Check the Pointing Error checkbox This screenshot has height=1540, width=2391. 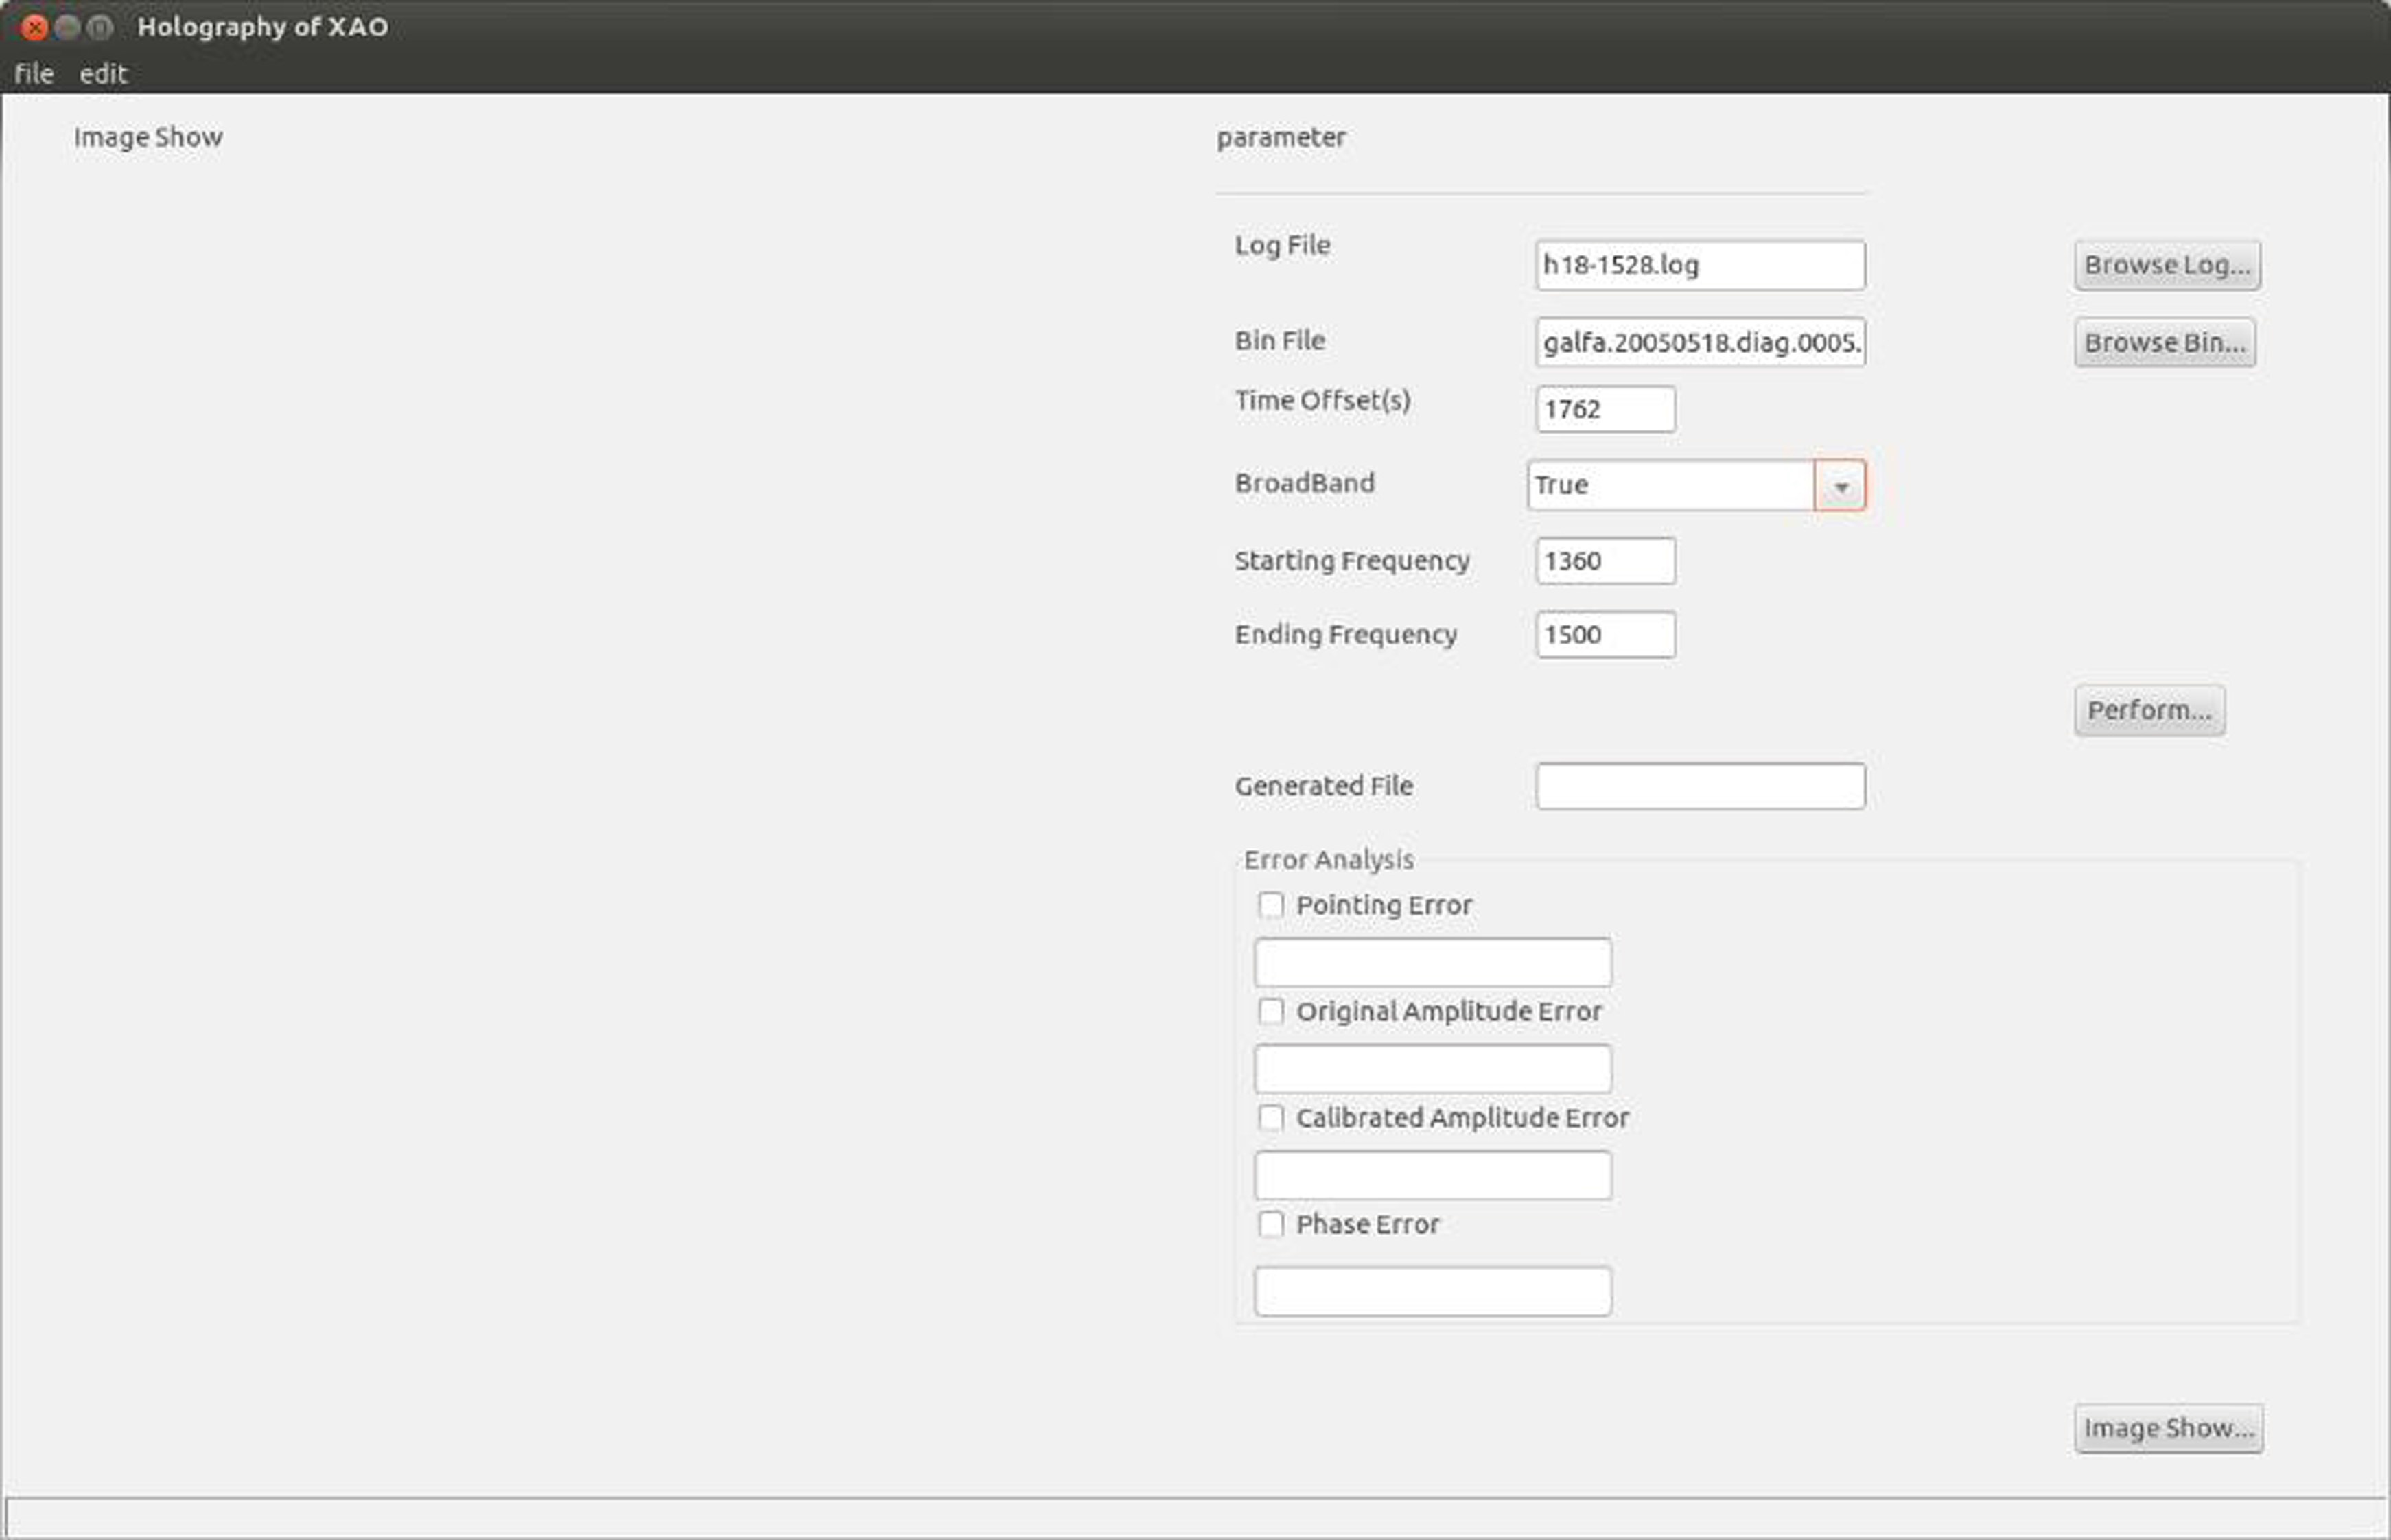(1270, 905)
